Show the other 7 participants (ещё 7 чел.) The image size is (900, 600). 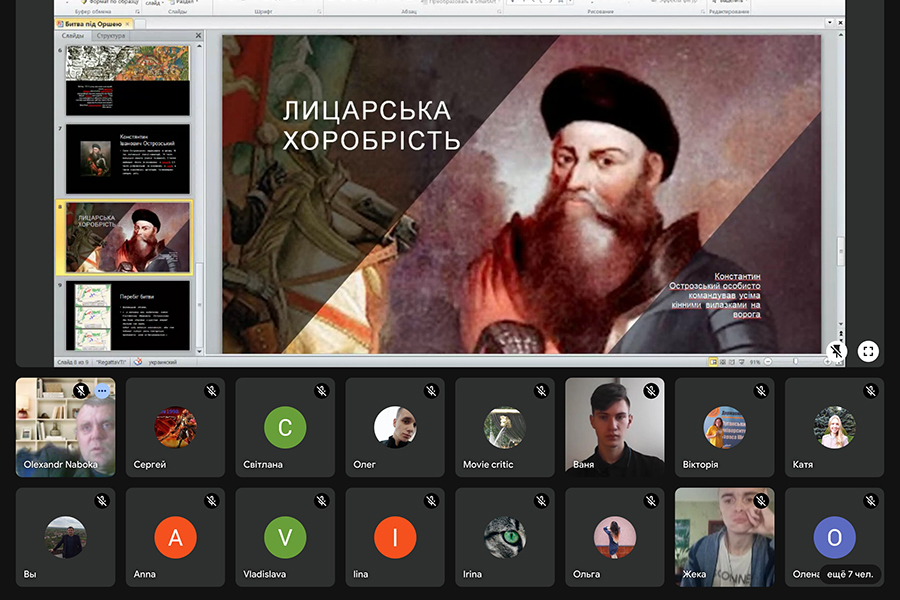(849, 574)
